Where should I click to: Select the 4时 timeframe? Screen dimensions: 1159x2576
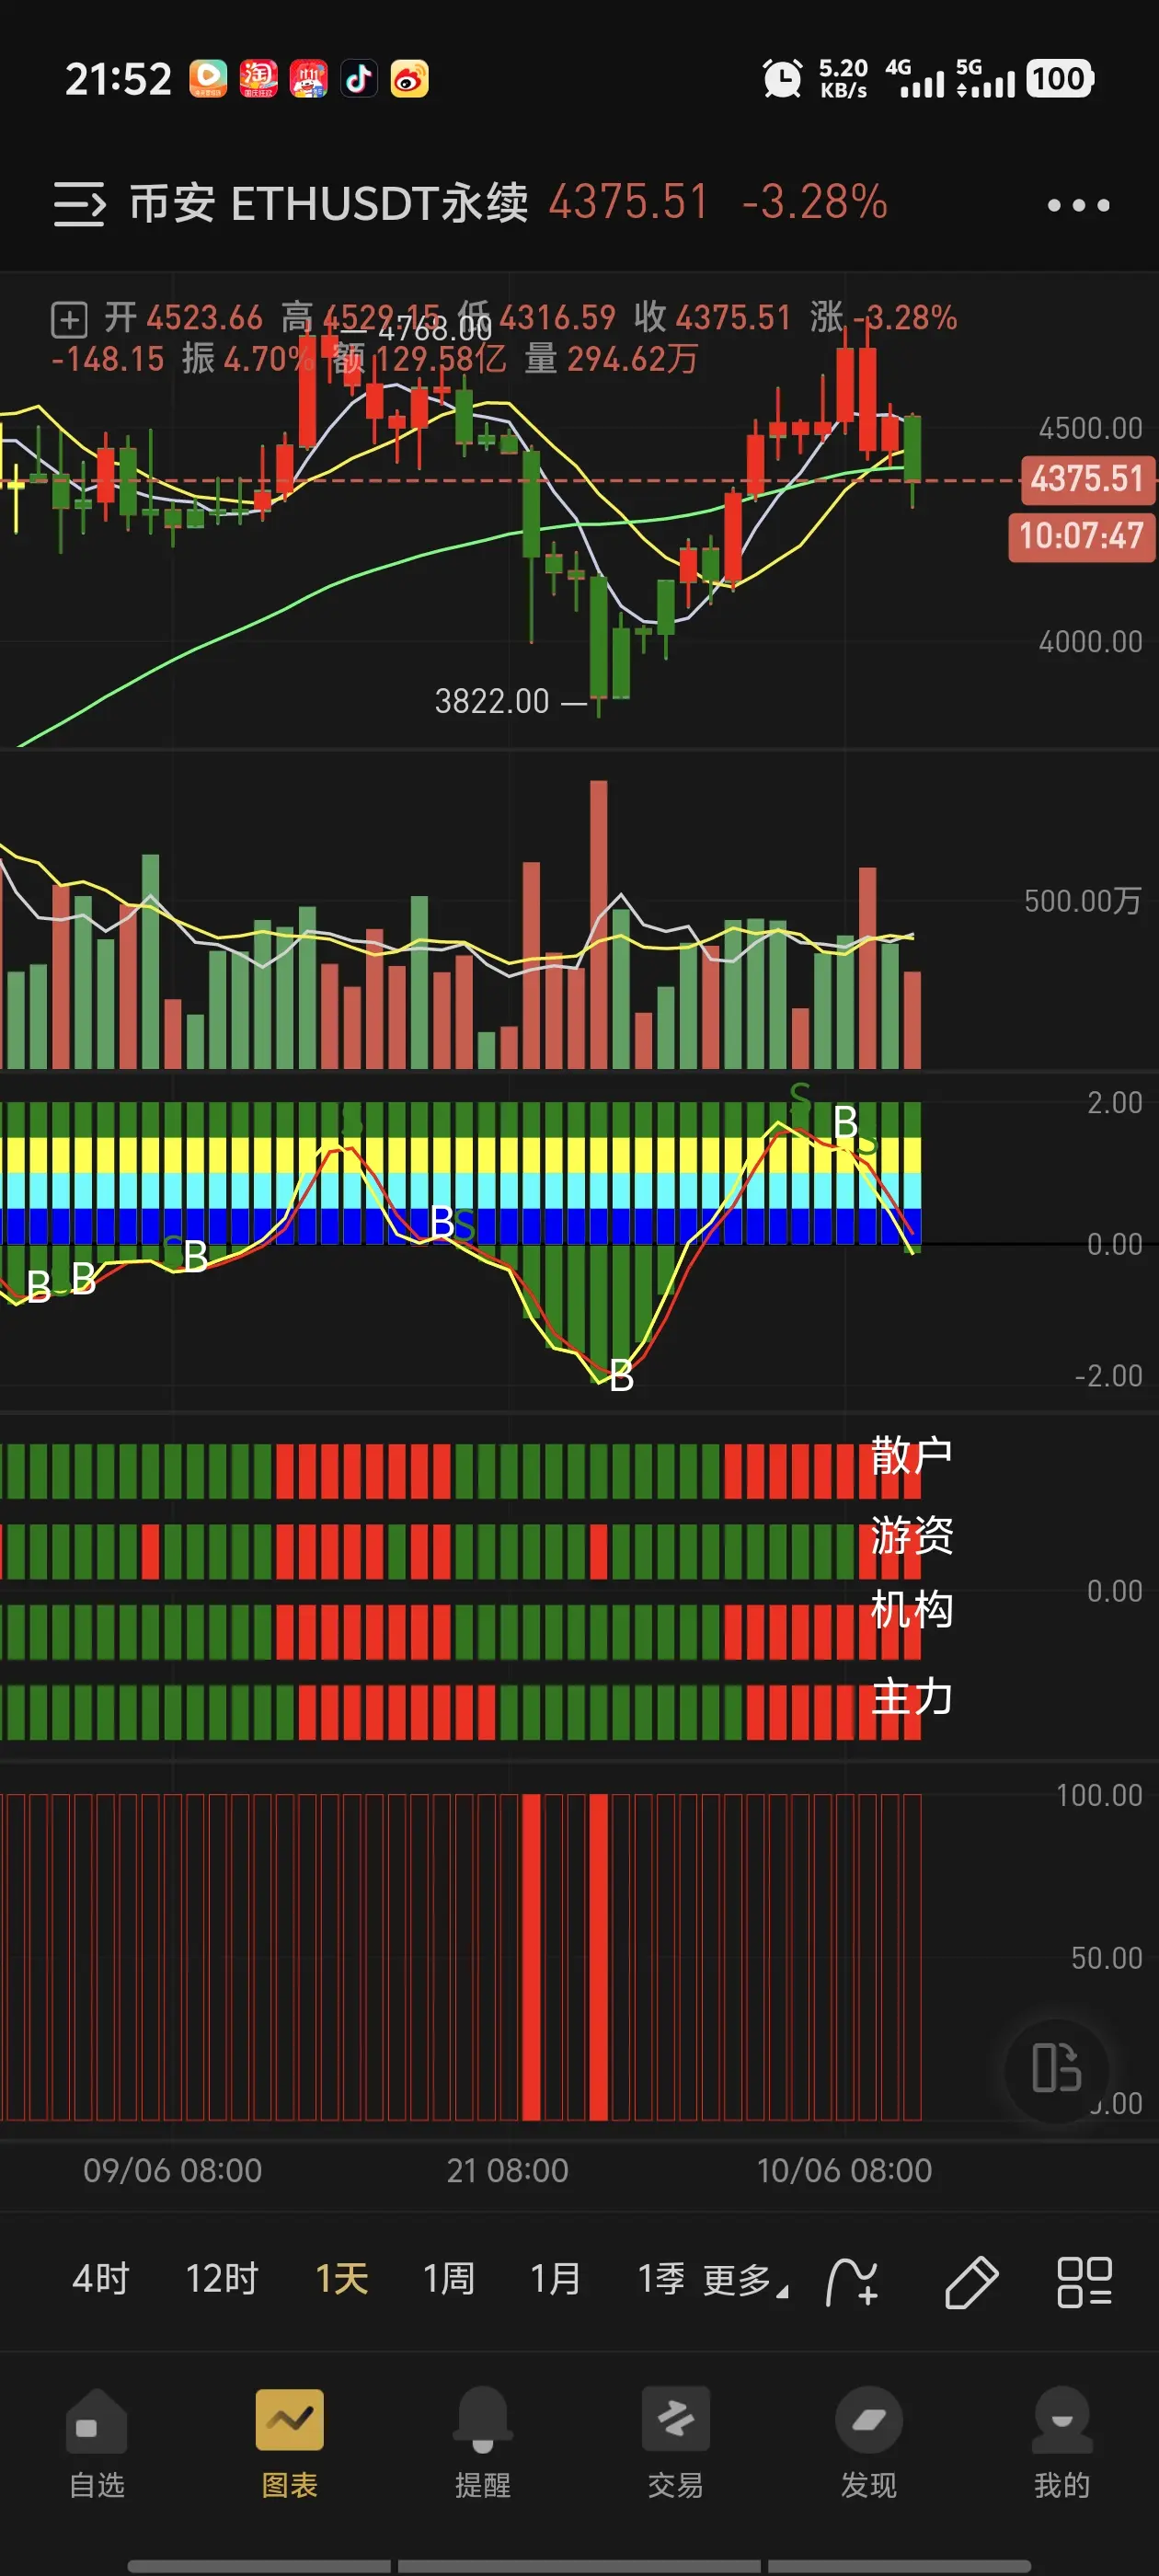click(101, 2279)
